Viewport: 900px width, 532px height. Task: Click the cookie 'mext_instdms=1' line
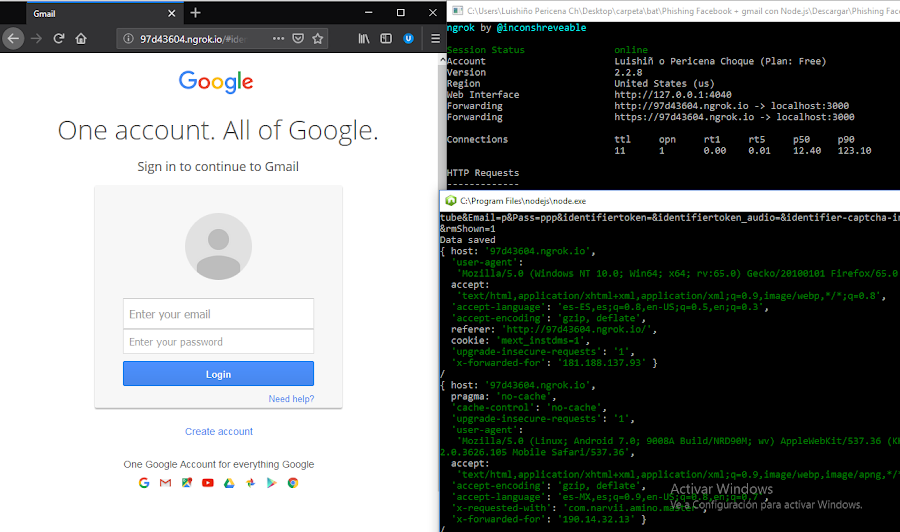click(x=520, y=340)
